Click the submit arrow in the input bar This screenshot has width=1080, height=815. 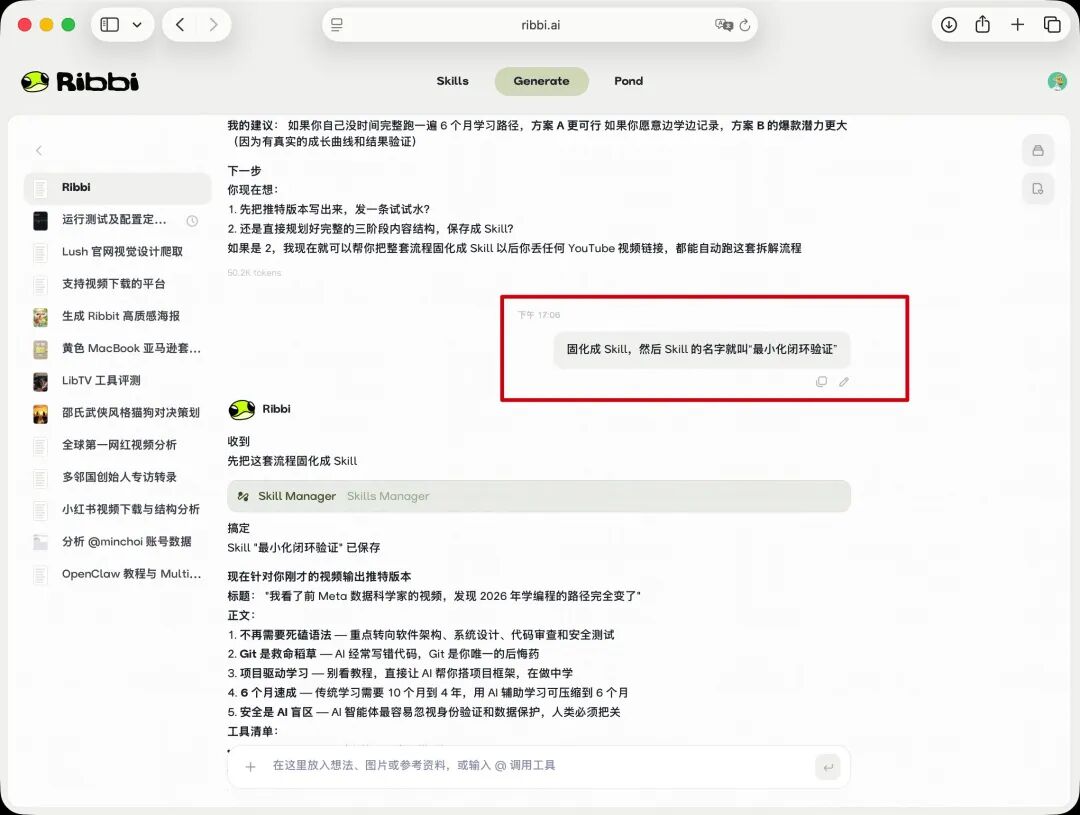tap(828, 767)
